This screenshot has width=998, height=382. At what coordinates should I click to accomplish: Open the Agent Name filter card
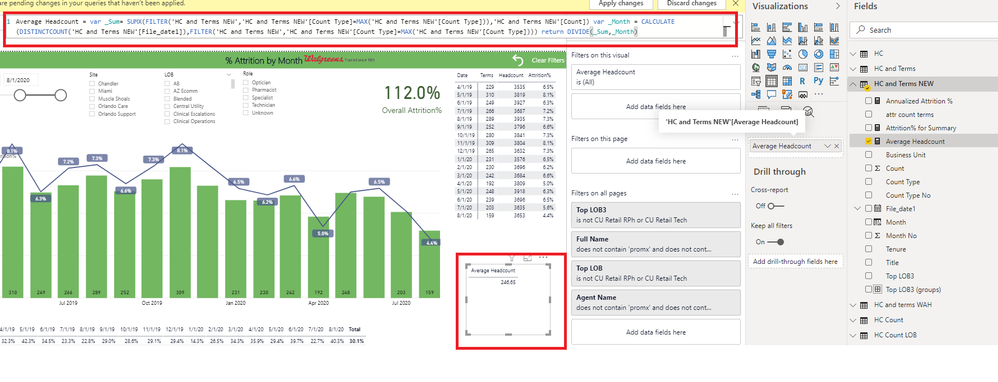pyautogui.click(x=656, y=302)
